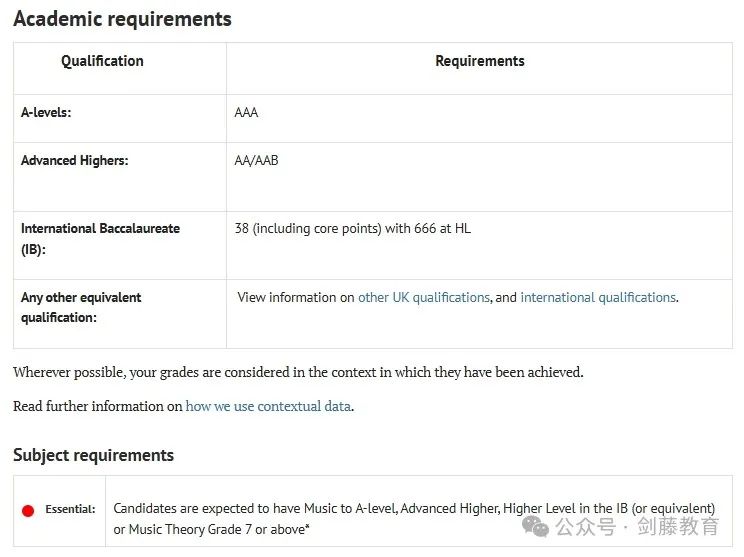The image size is (744, 557).
Task: Click the grades considered in context sentence
Action: pos(298,372)
